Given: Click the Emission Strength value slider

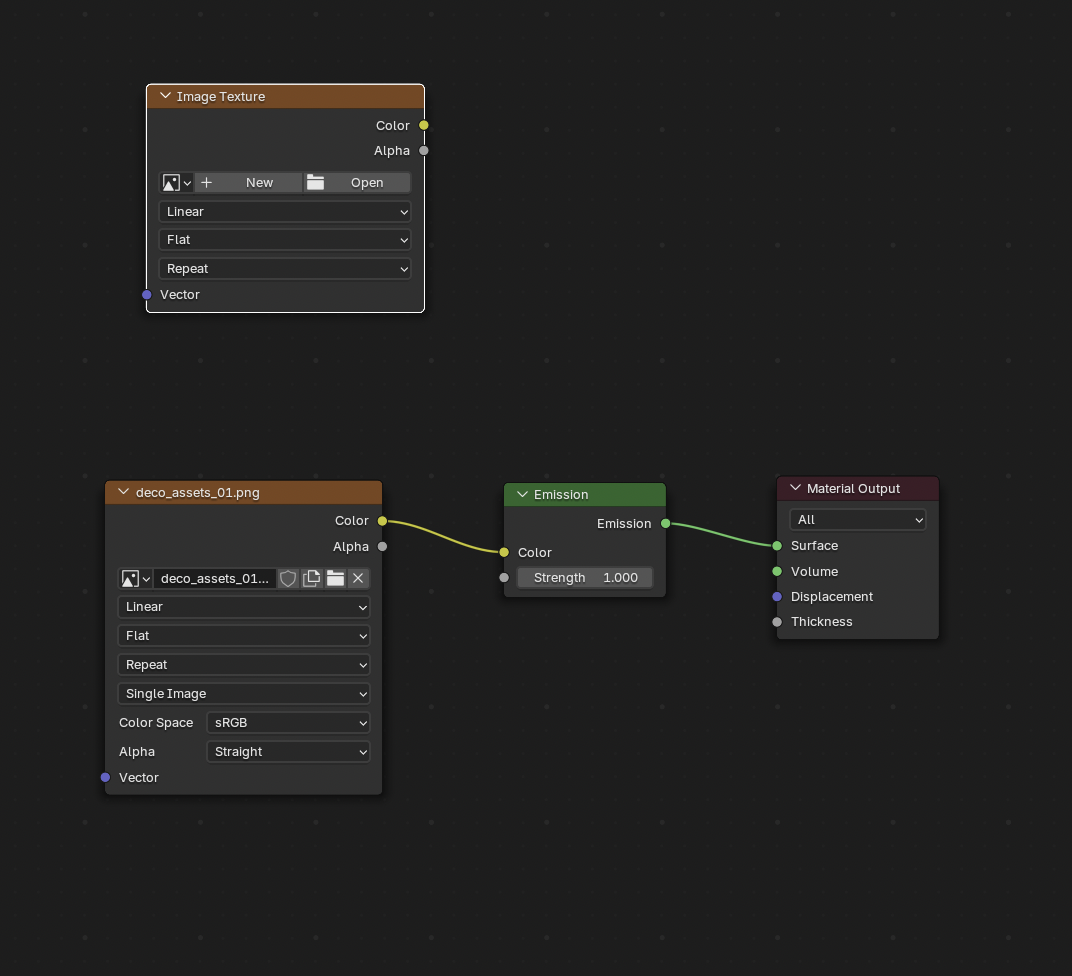Looking at the screenshot, I should [585, 577].
